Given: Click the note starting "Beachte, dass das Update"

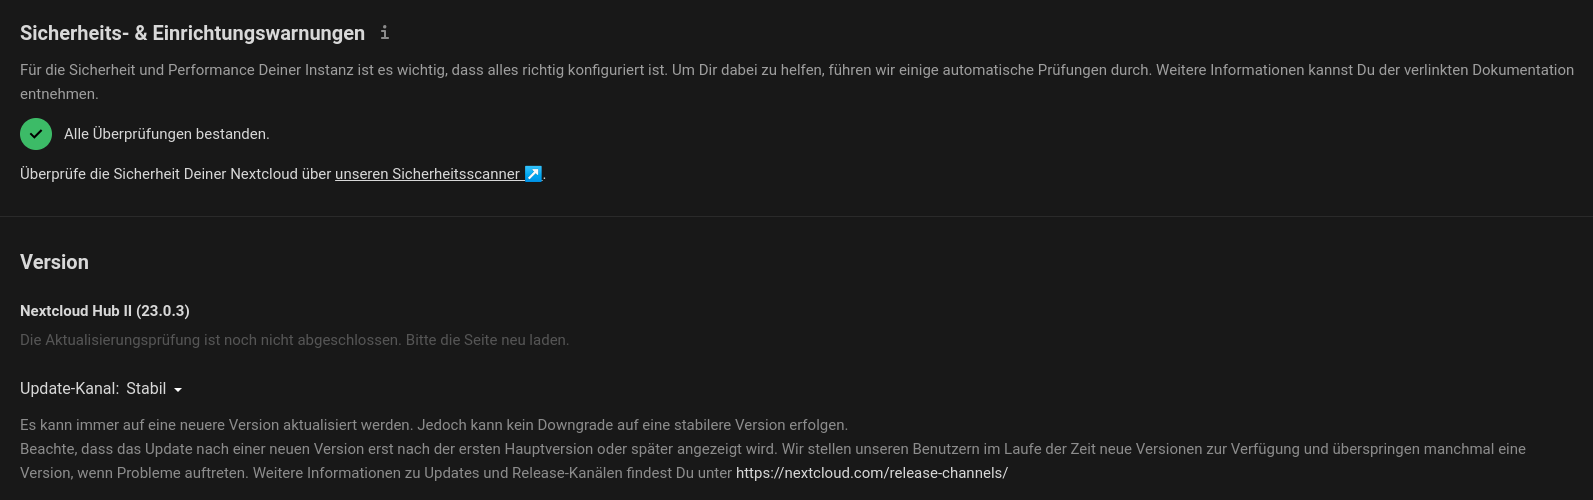Looking at the screenshot, I should (x=400, y=449).
